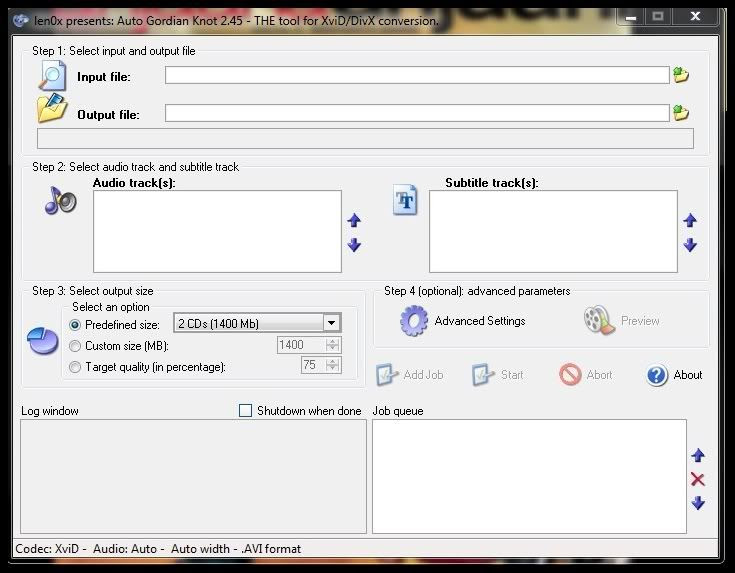The image size is (735, 573).
Task: Click Abort button text
Action: pos(600,375)
